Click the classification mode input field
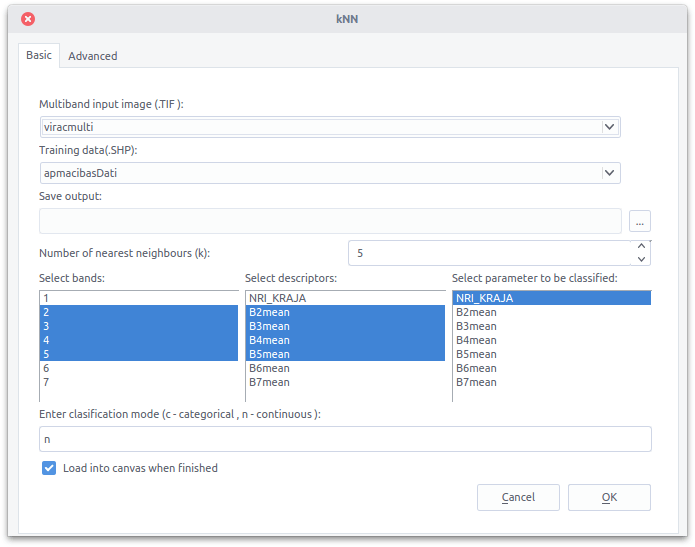695x547 pixels. click(345, 439)
